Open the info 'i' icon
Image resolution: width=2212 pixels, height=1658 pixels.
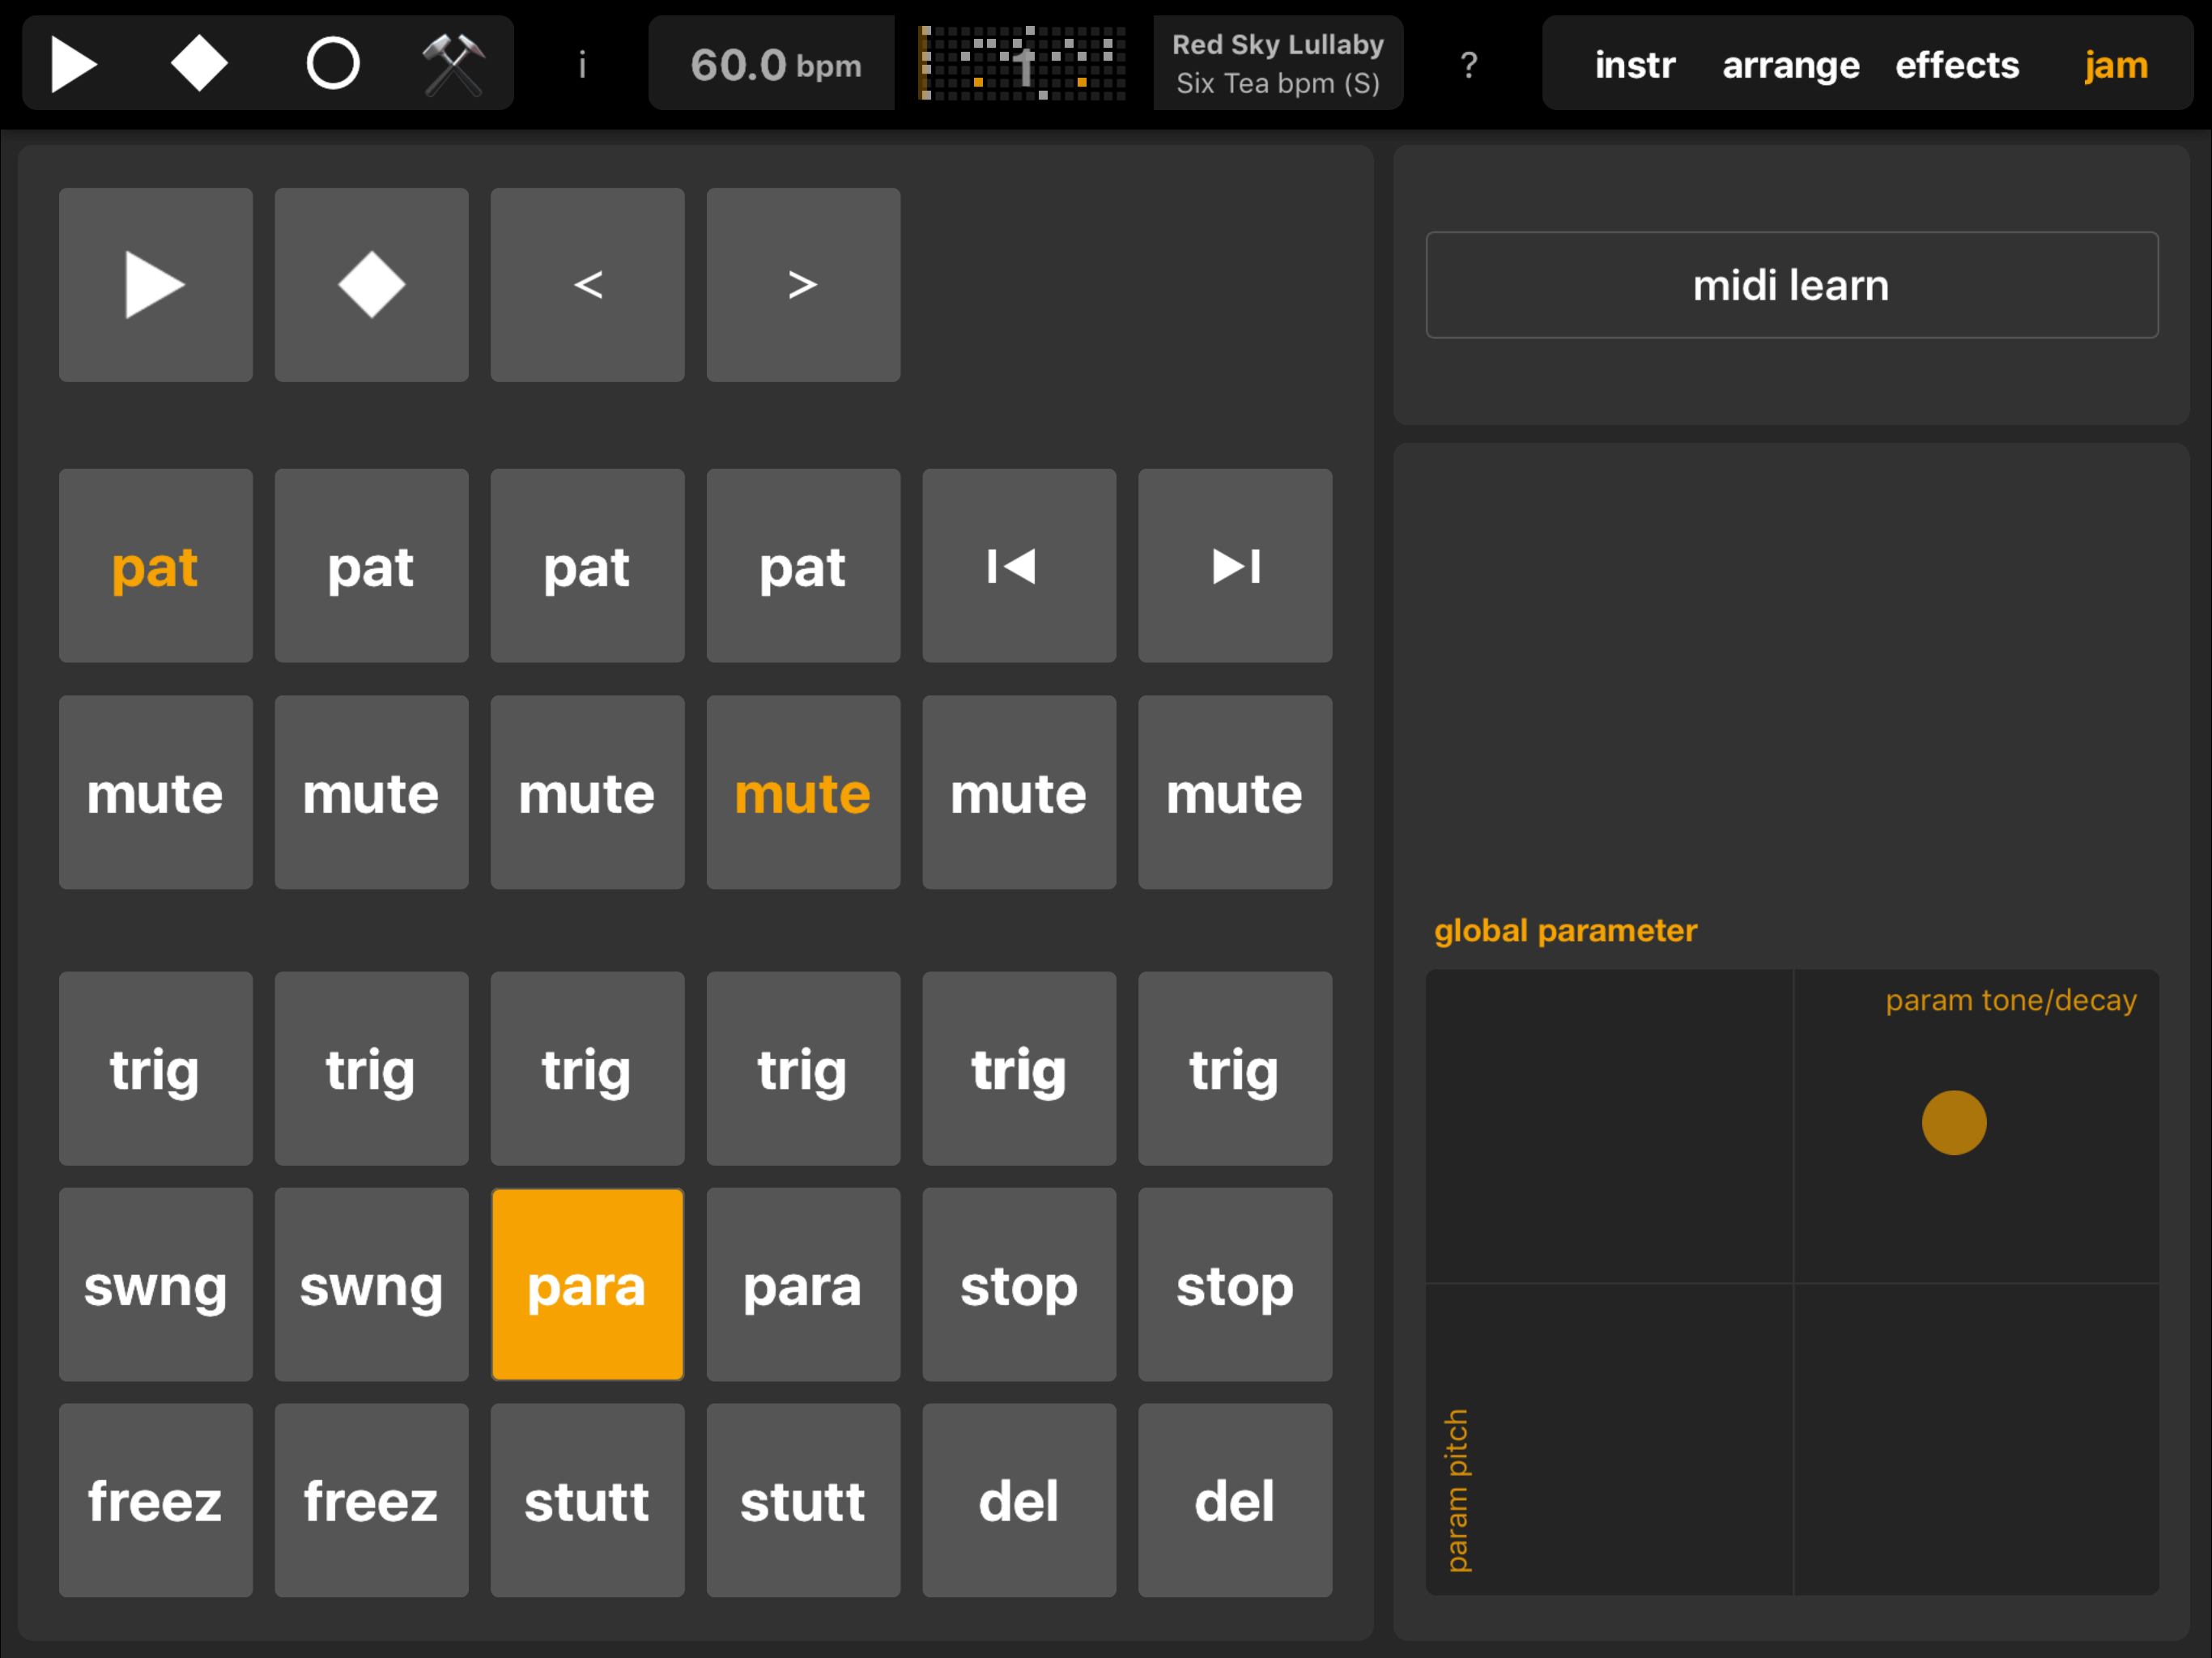click(582, 66)
